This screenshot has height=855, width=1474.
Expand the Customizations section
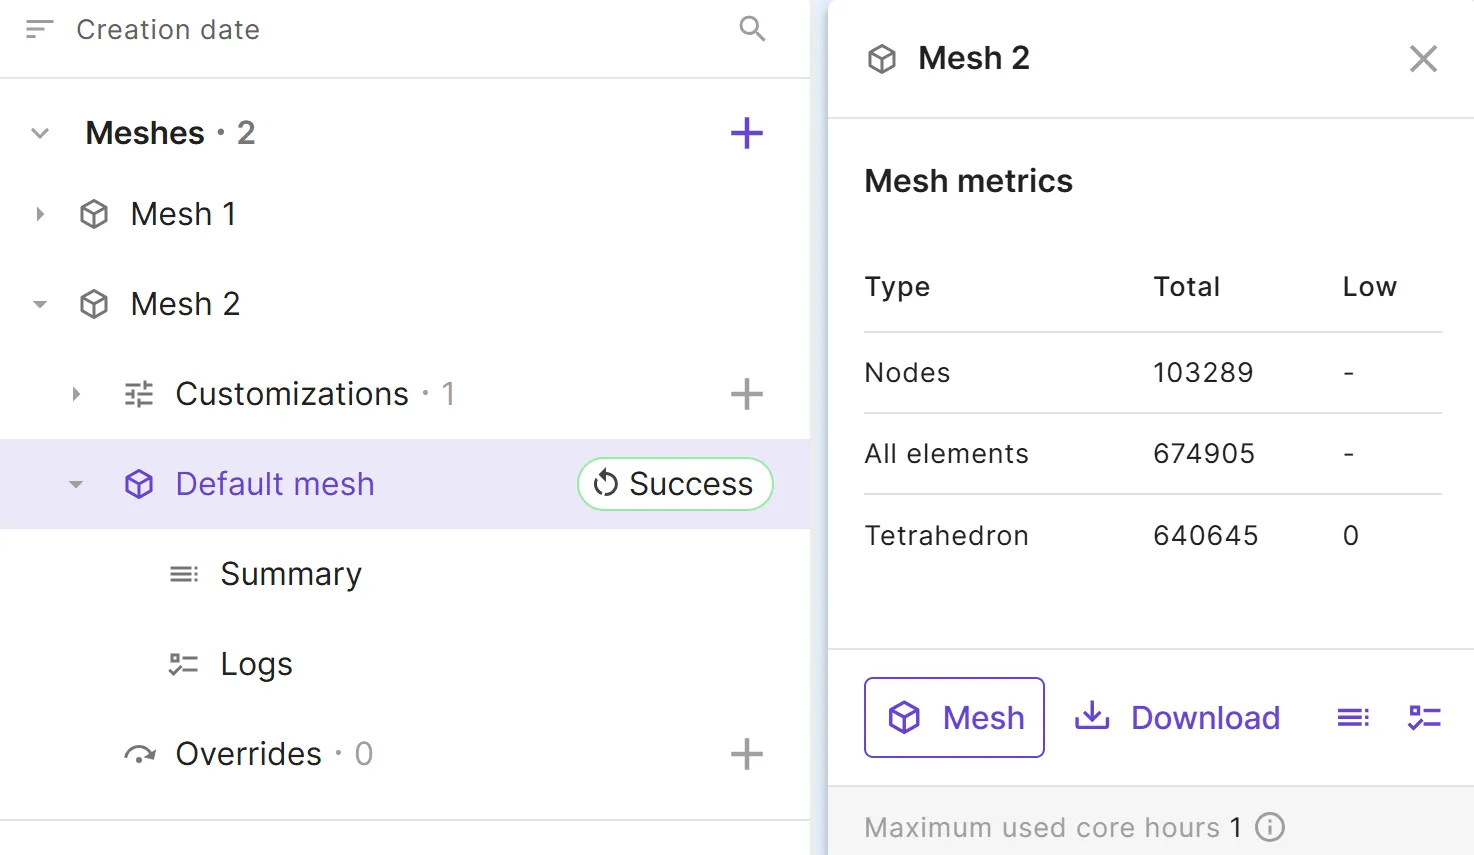coord(77,393)
